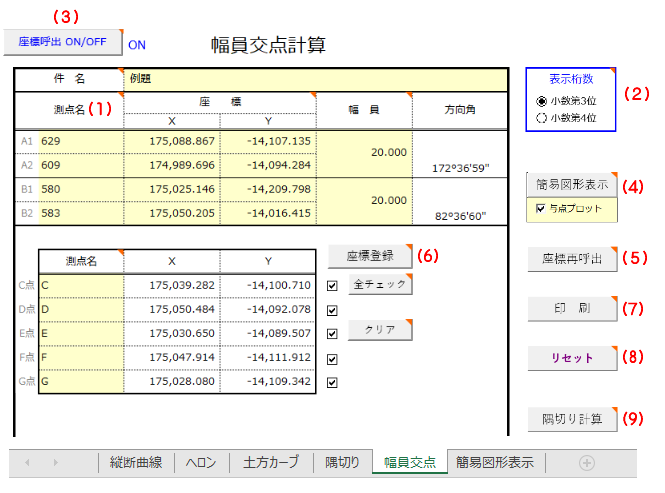
Task: Open the 簡易図形表示 sheet tab
Action: [494, 463]
